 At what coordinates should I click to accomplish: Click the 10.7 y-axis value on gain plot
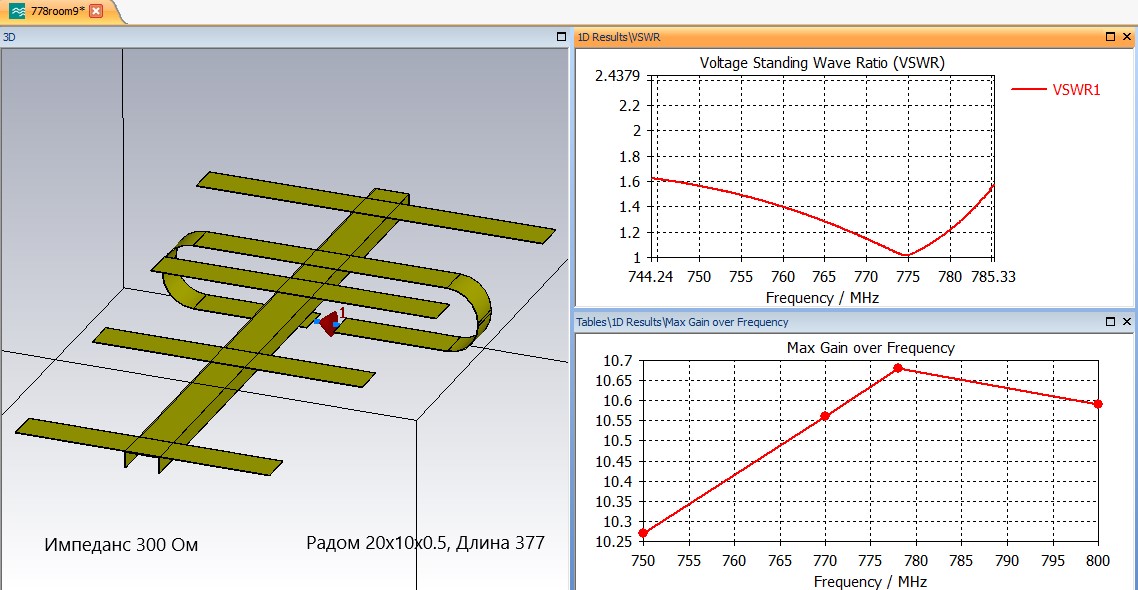point(618,361)
